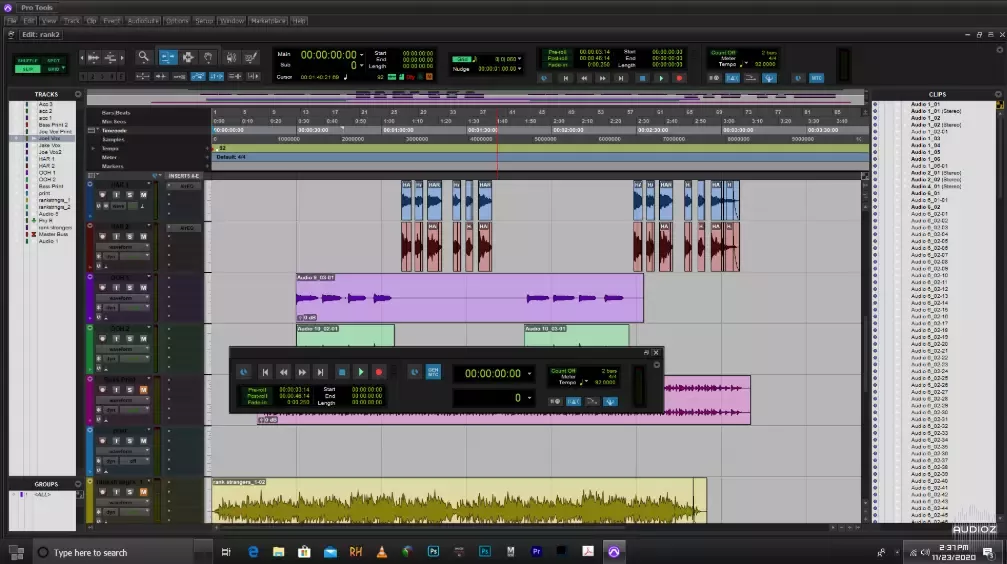The height and width of the screenshot is (564, 1007).
Task: Click Stop in the main toolbar transport
Action: coord(642,78)
